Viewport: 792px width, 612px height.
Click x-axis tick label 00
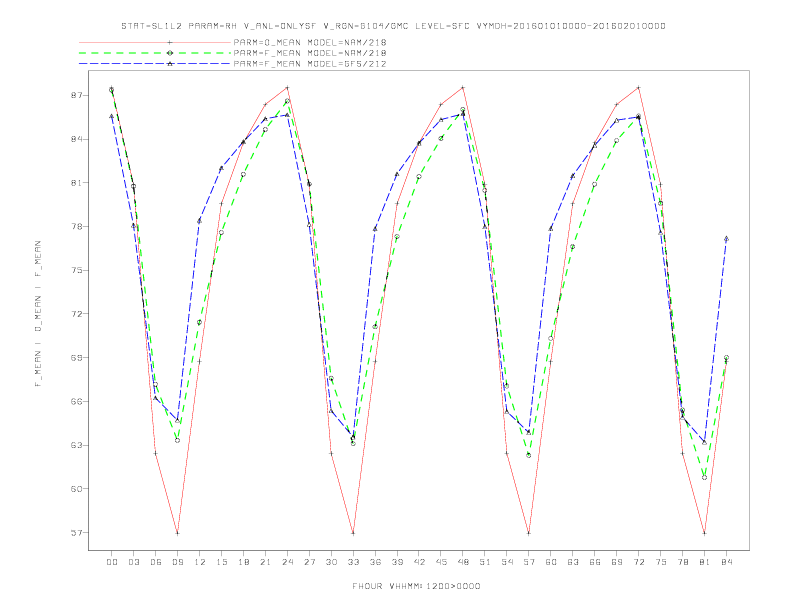point(112,562)
